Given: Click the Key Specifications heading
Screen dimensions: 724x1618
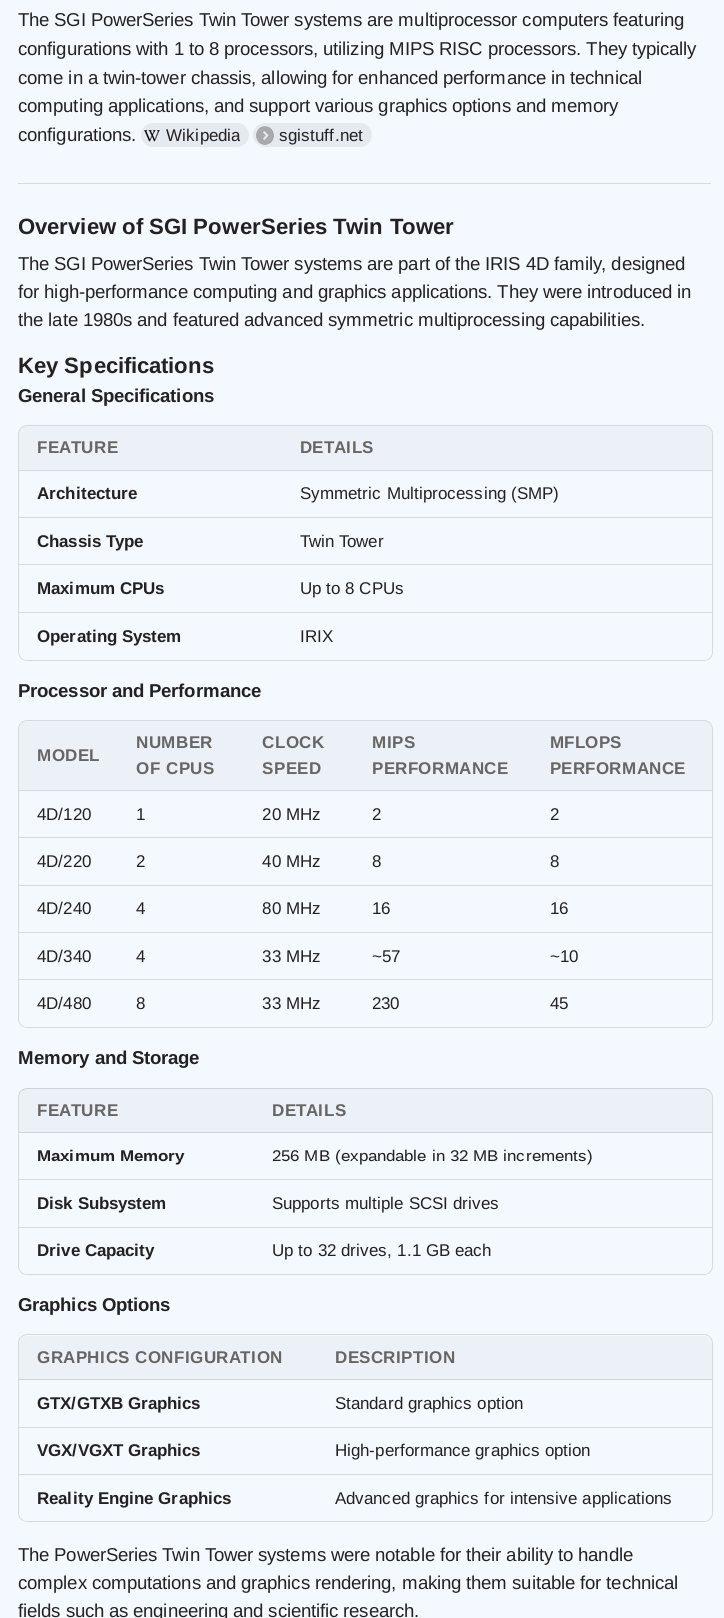Looking at the screenshot, I should (116, 366).
